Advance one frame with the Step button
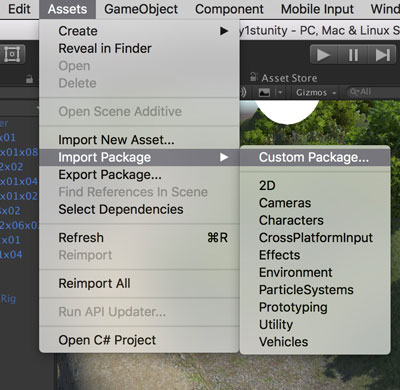Viewport: 400px width, 390px height. pos(382,55)
